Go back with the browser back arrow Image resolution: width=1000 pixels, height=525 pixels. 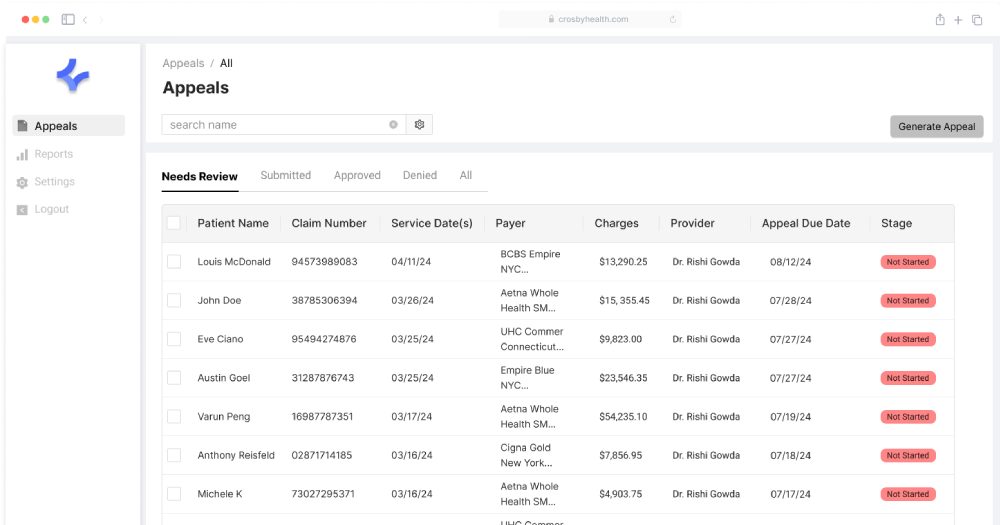point(85,20)
